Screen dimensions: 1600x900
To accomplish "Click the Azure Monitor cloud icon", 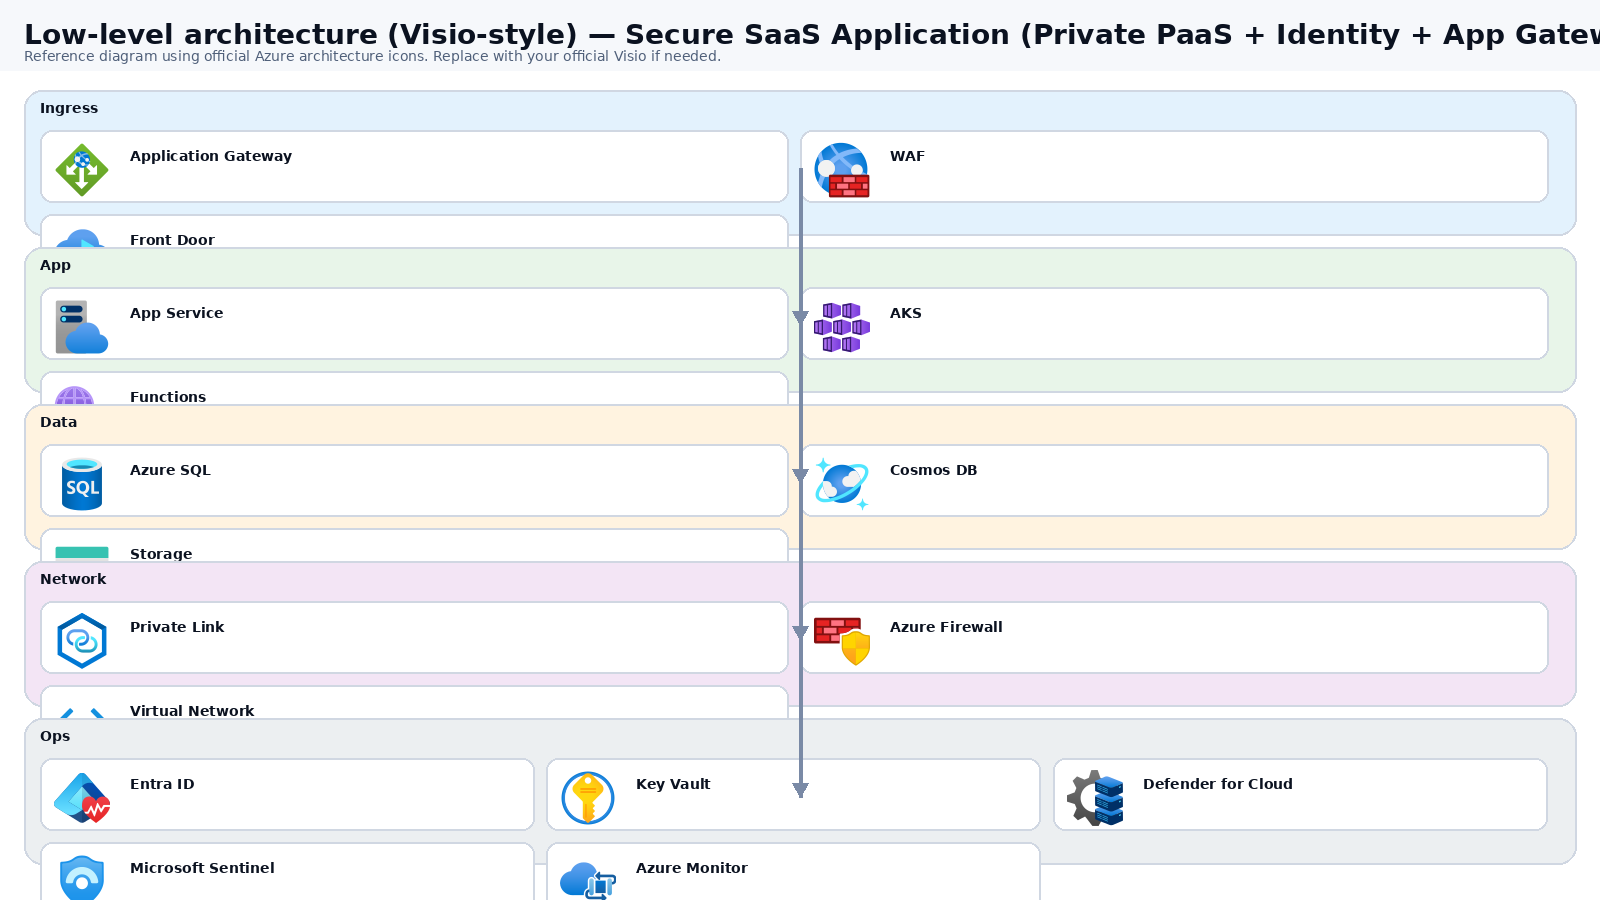I will click(x=588, y=880).
